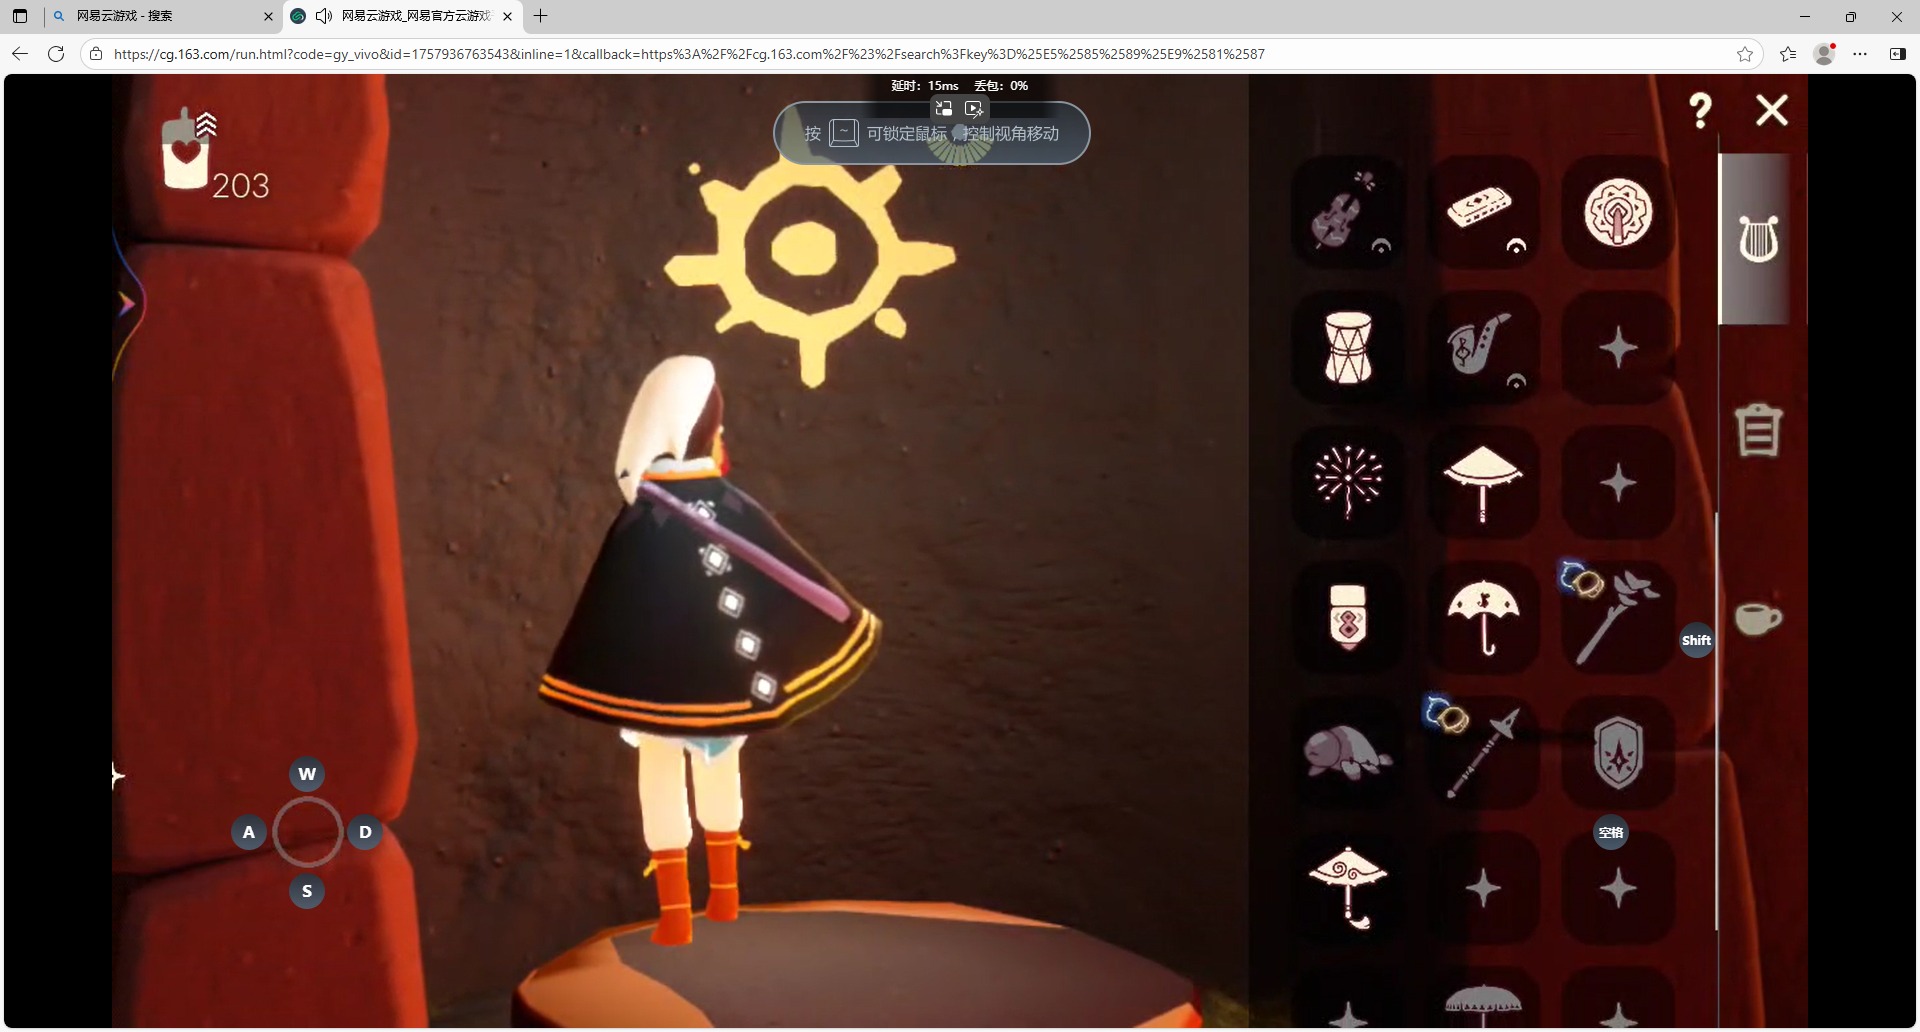Image resolution: width=1920 pixels, height=1032 pixels.
Task: Click the item list scrollbar
Action: pos(1717,720)
